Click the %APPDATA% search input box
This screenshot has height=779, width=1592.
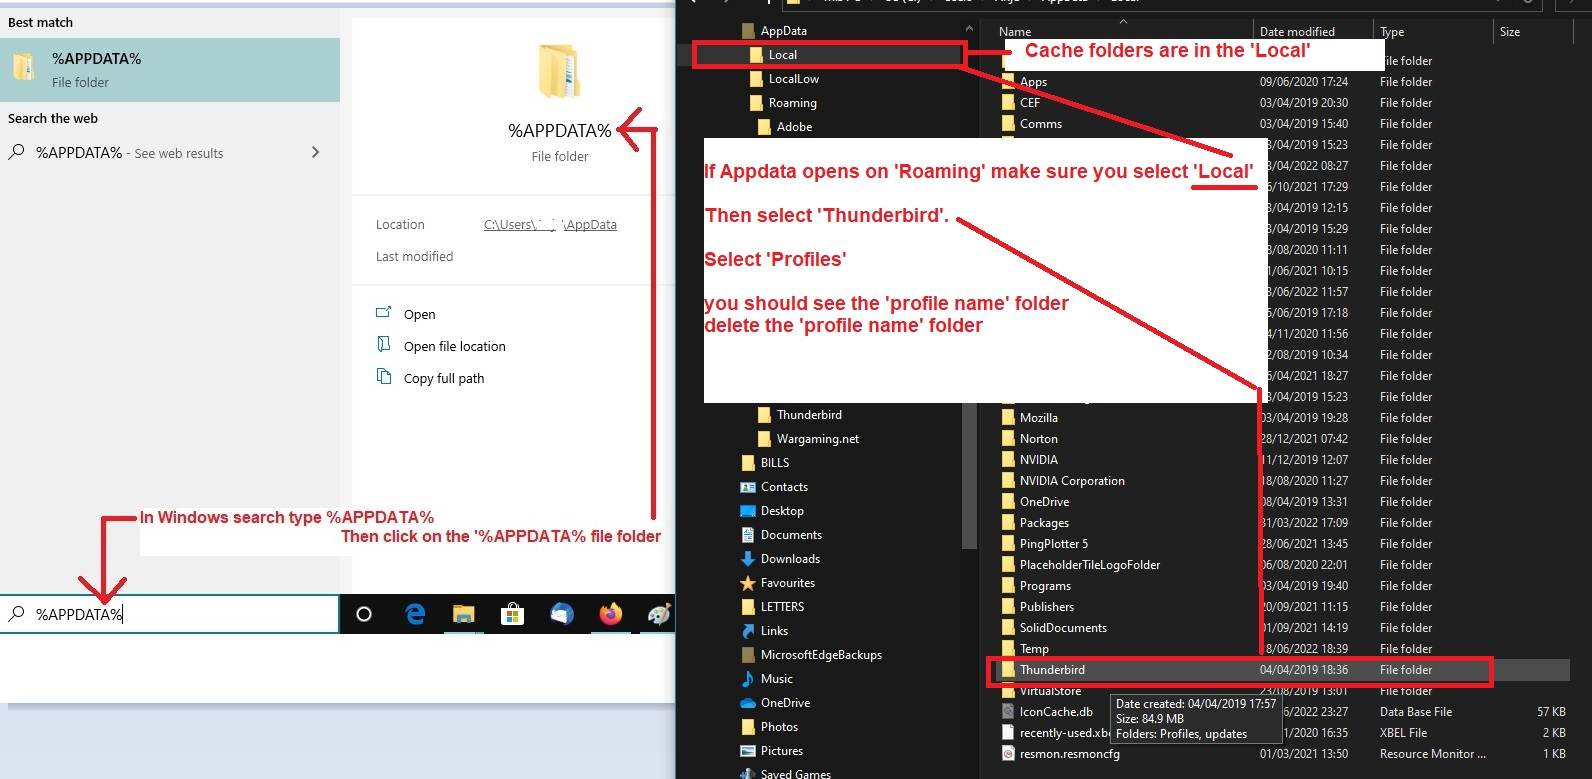pos(170,614)
